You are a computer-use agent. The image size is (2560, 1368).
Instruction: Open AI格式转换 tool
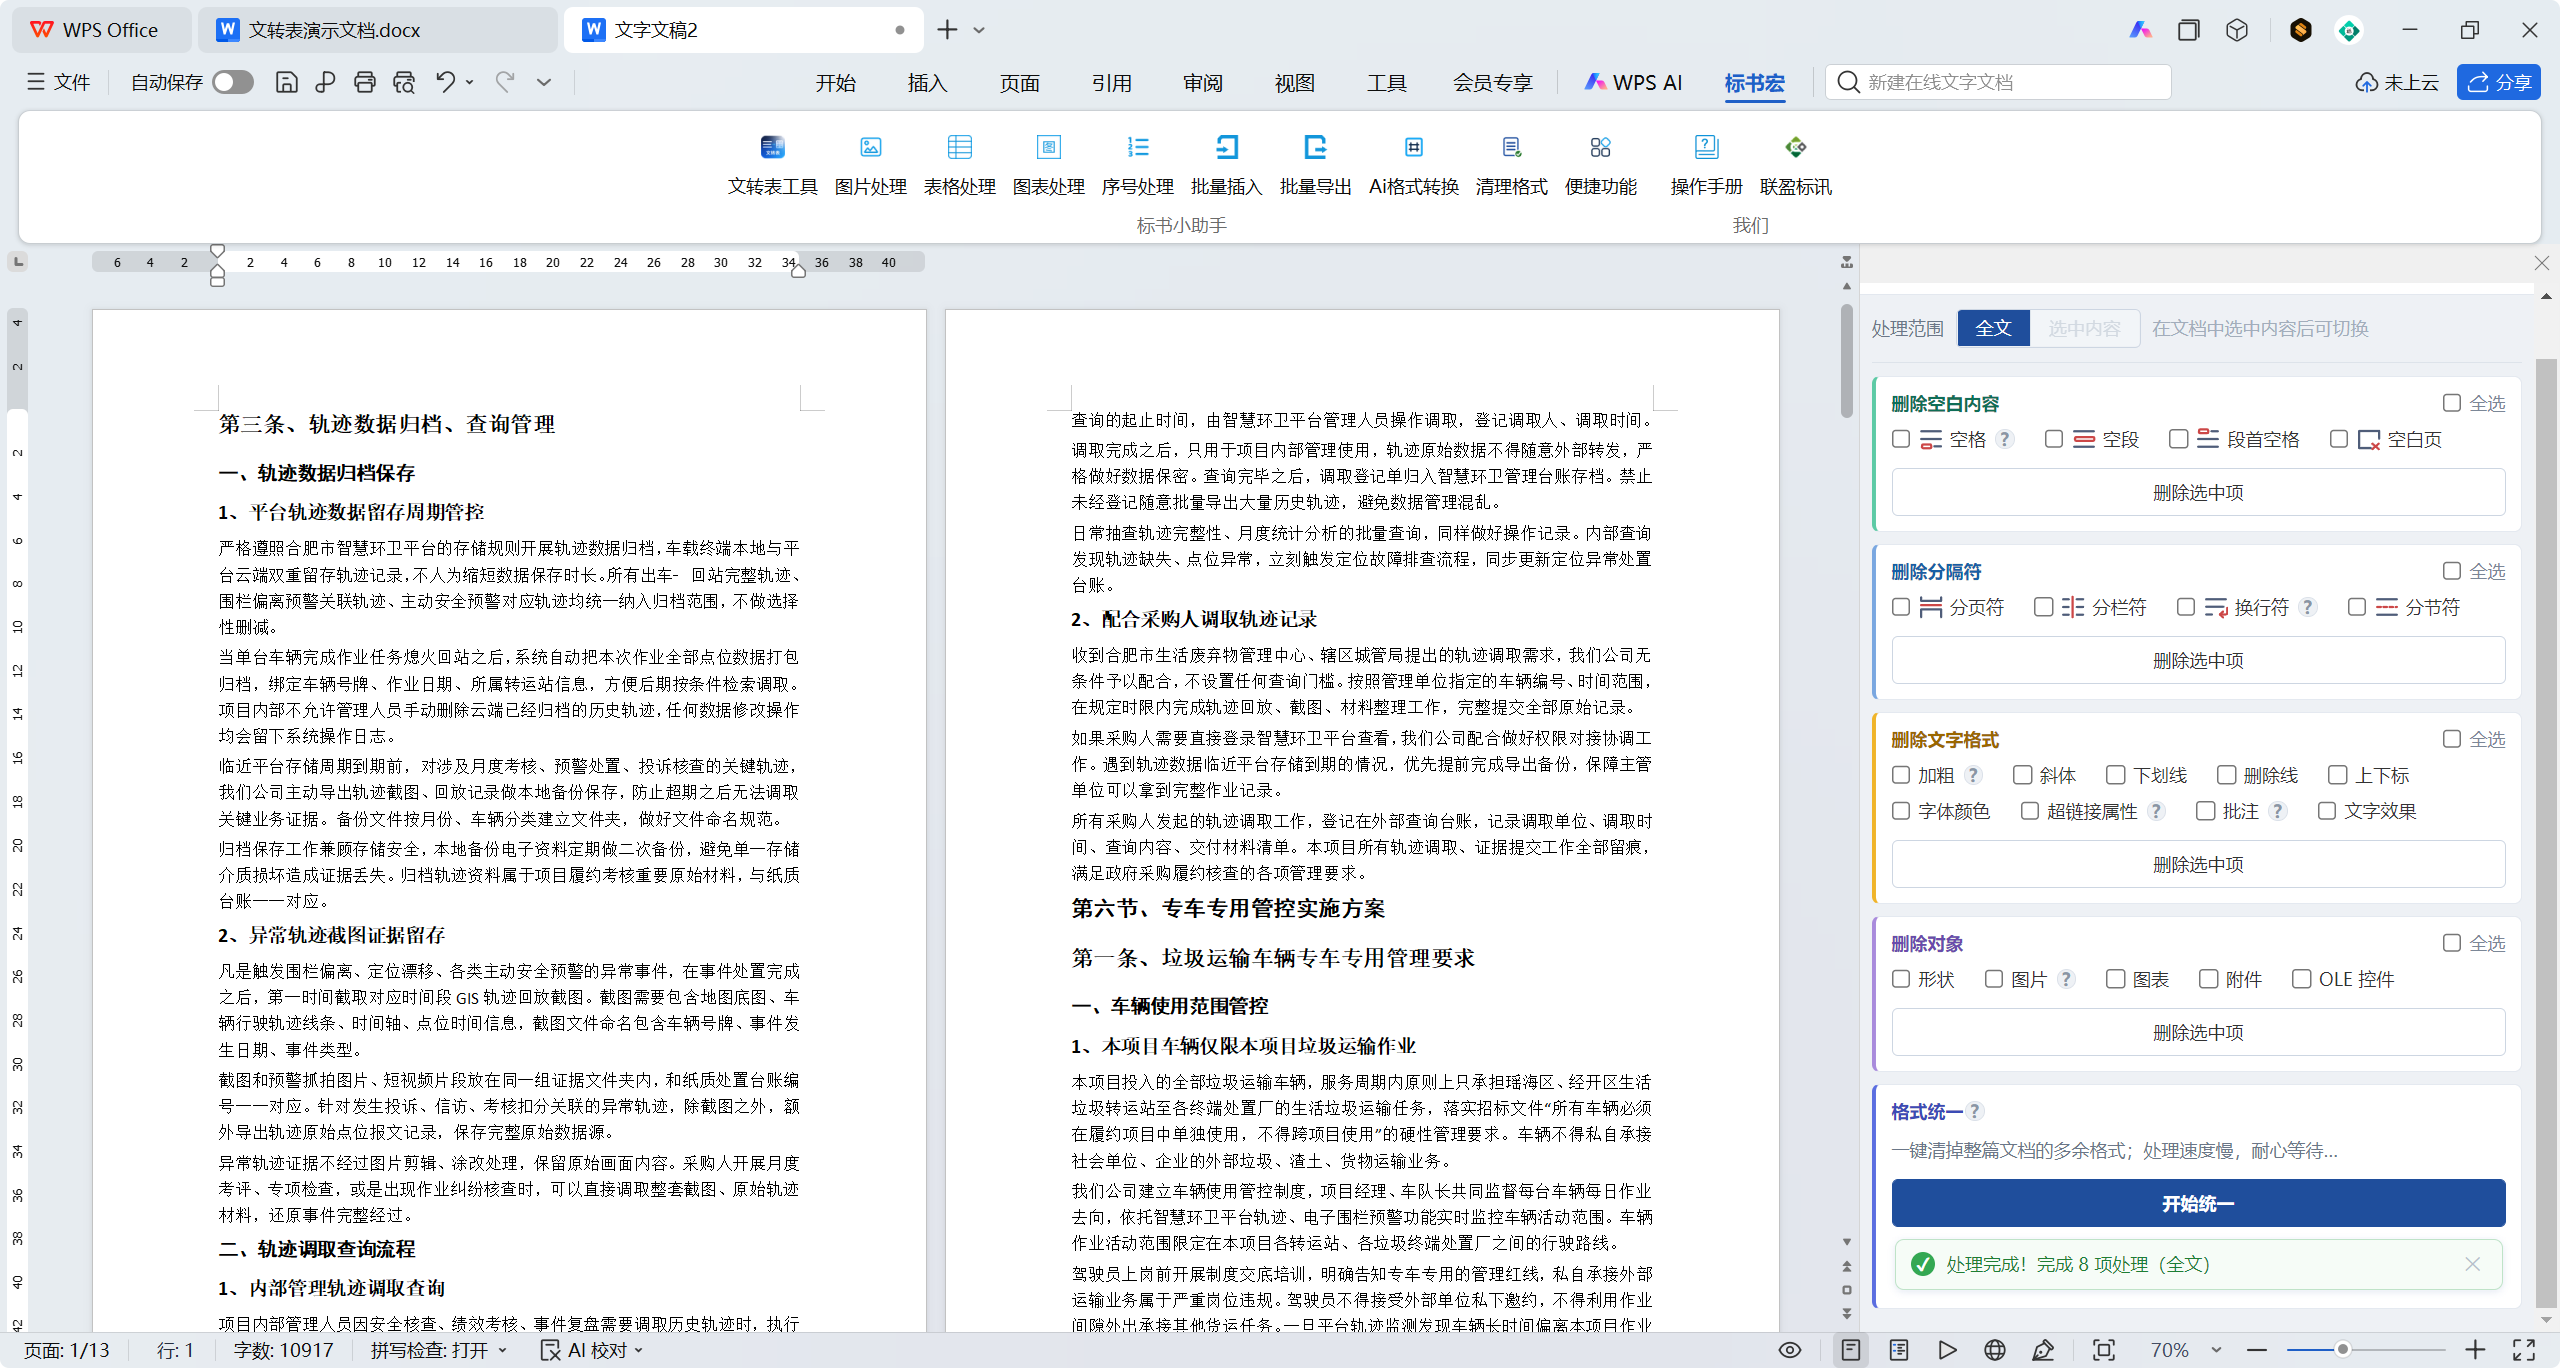click(1413, 165)
